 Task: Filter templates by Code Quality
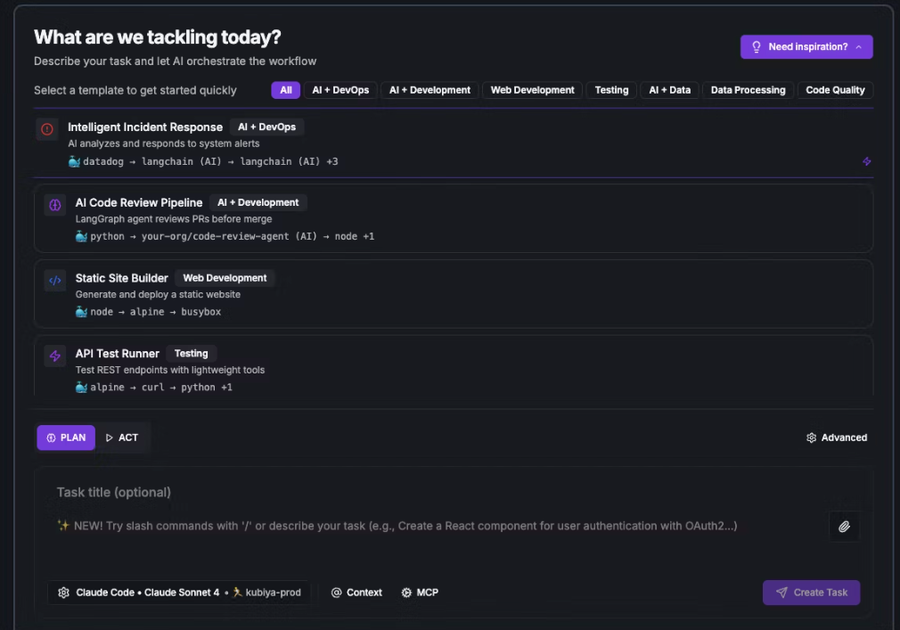(x=835, y=90)
